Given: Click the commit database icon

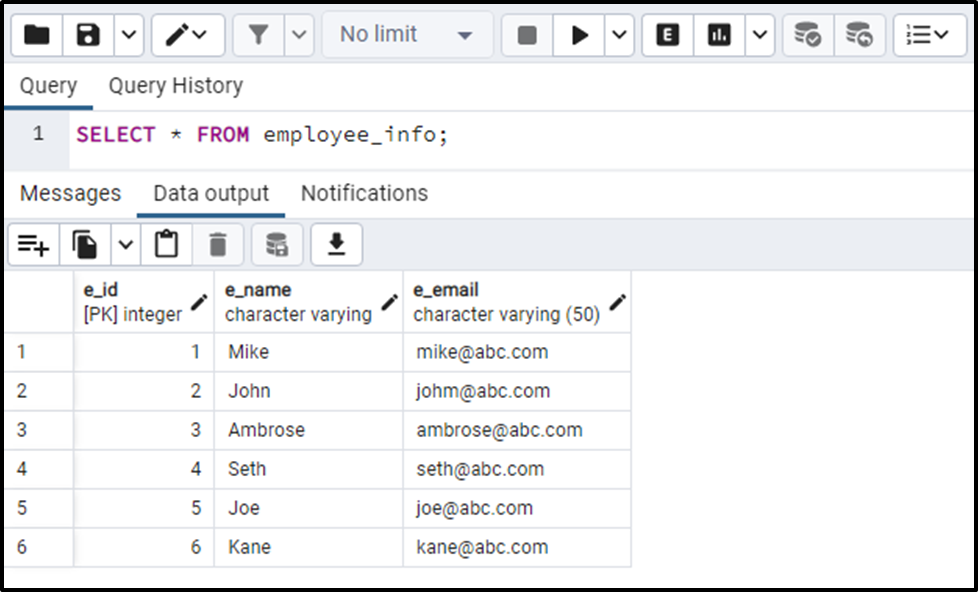Looking at the screenshot, I should (808, 35).
